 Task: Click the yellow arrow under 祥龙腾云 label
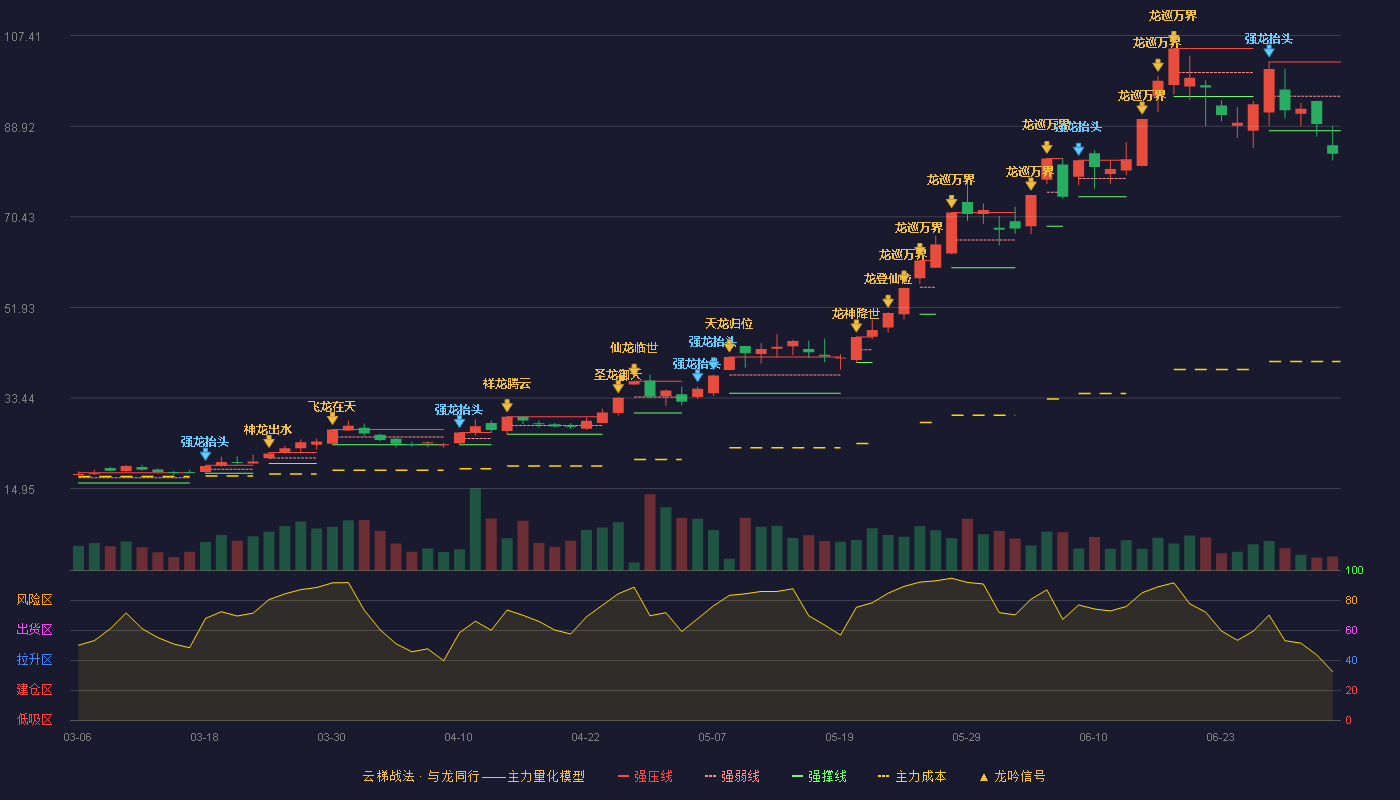[507, 405]
